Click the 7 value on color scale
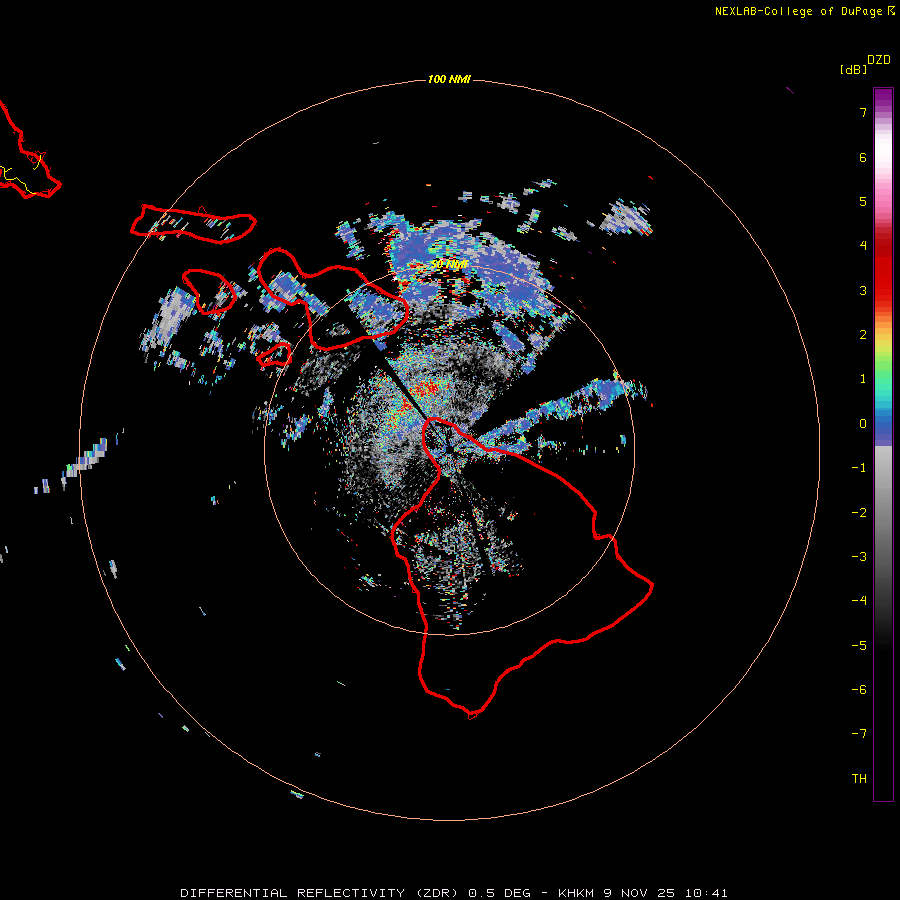Screen dimensions: 900x900 (x=863, y=113)
